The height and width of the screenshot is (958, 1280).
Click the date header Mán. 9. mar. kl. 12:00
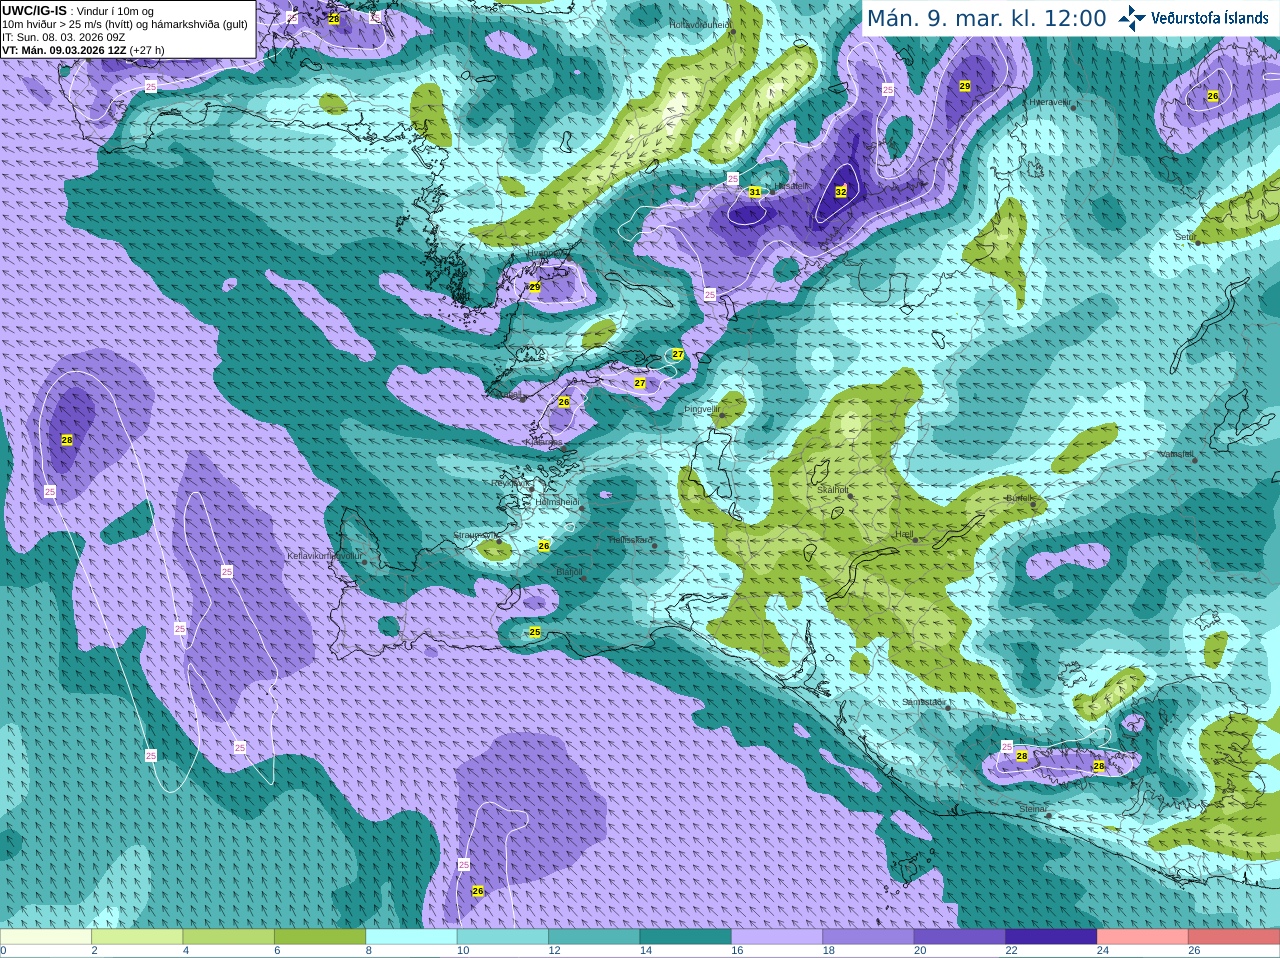pyautogui.click(x=986, y=18)
